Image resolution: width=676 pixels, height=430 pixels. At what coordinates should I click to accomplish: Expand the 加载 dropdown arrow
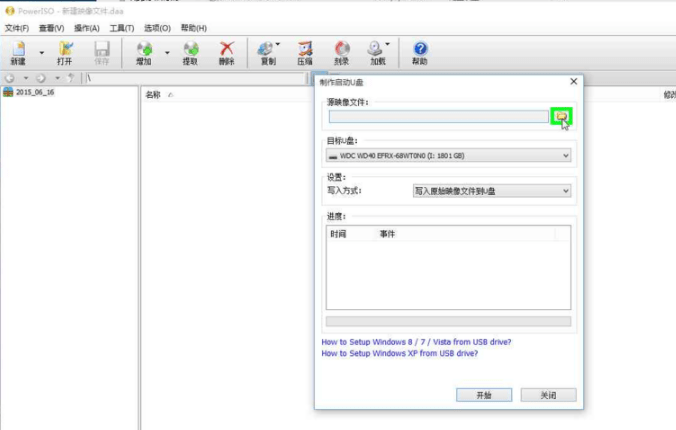coord(388,44)
